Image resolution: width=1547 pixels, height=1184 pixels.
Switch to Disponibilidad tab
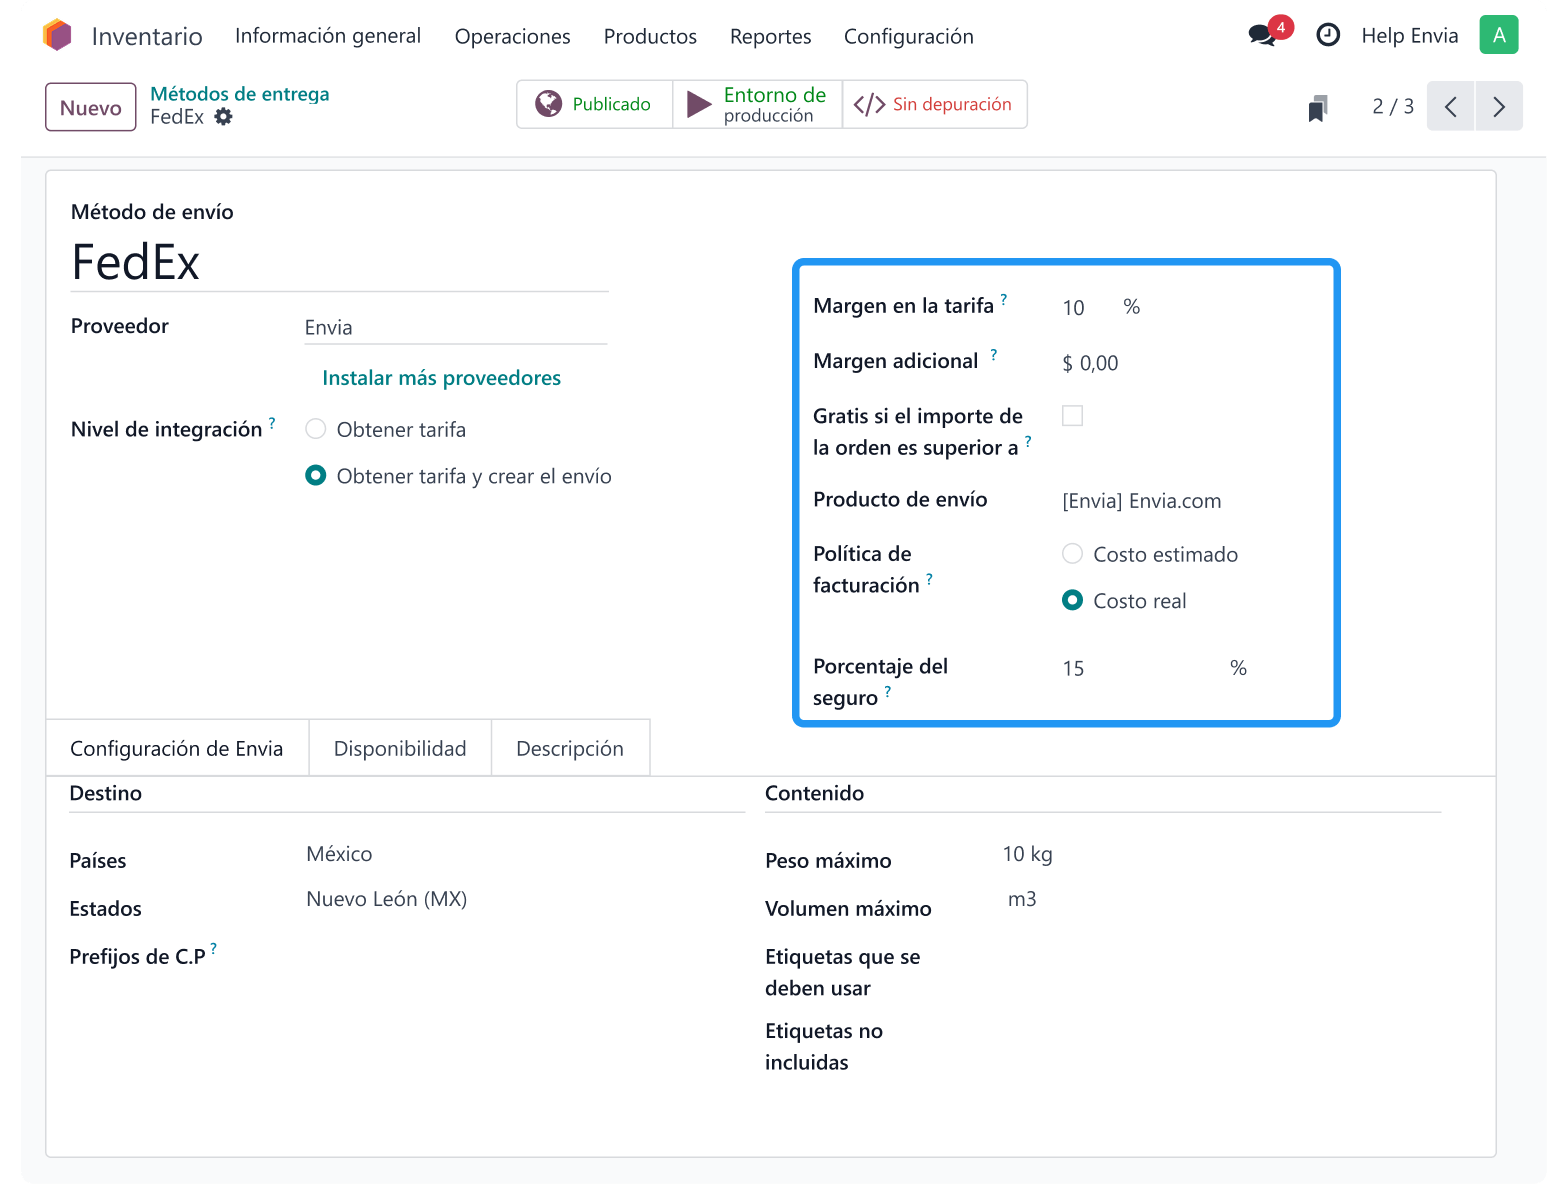pos(400,748)
